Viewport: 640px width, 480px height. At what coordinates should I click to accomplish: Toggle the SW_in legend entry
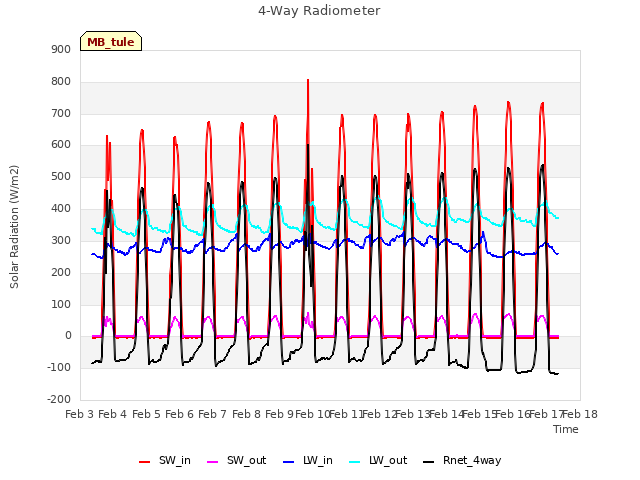pos(164,461)
